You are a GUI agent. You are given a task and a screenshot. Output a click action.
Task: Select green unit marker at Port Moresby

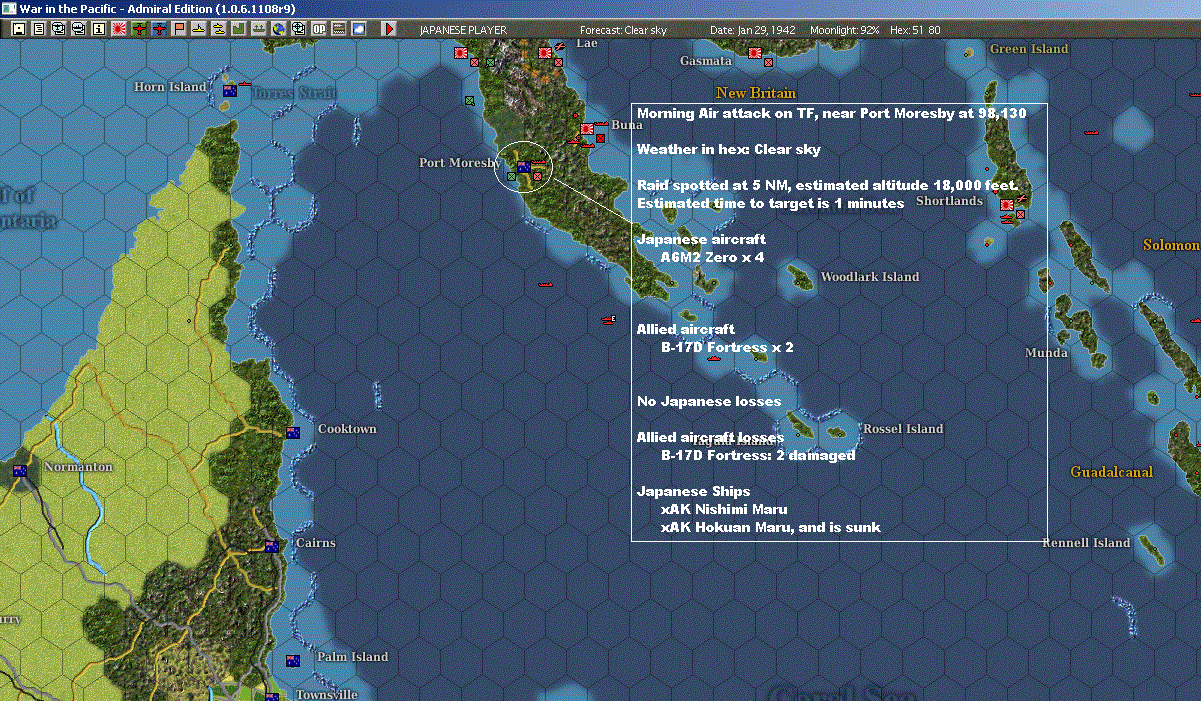(511, 176)
